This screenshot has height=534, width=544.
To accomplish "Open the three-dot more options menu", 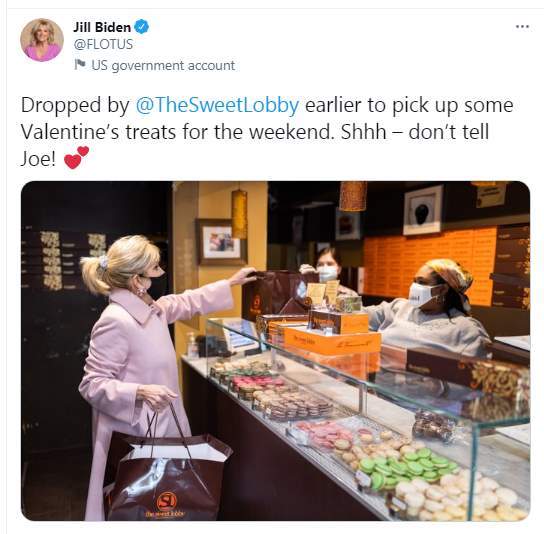I will pyautogui.click(x=522, y=27).
